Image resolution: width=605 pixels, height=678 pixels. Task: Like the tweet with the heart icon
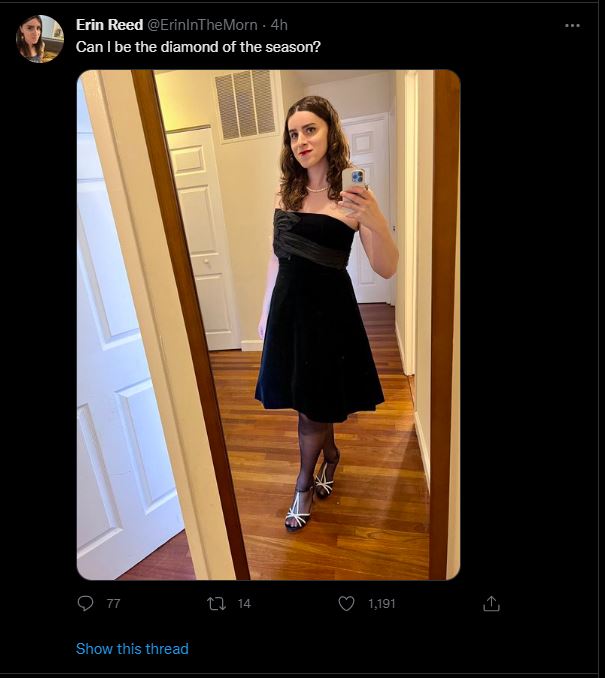point(346,603)
